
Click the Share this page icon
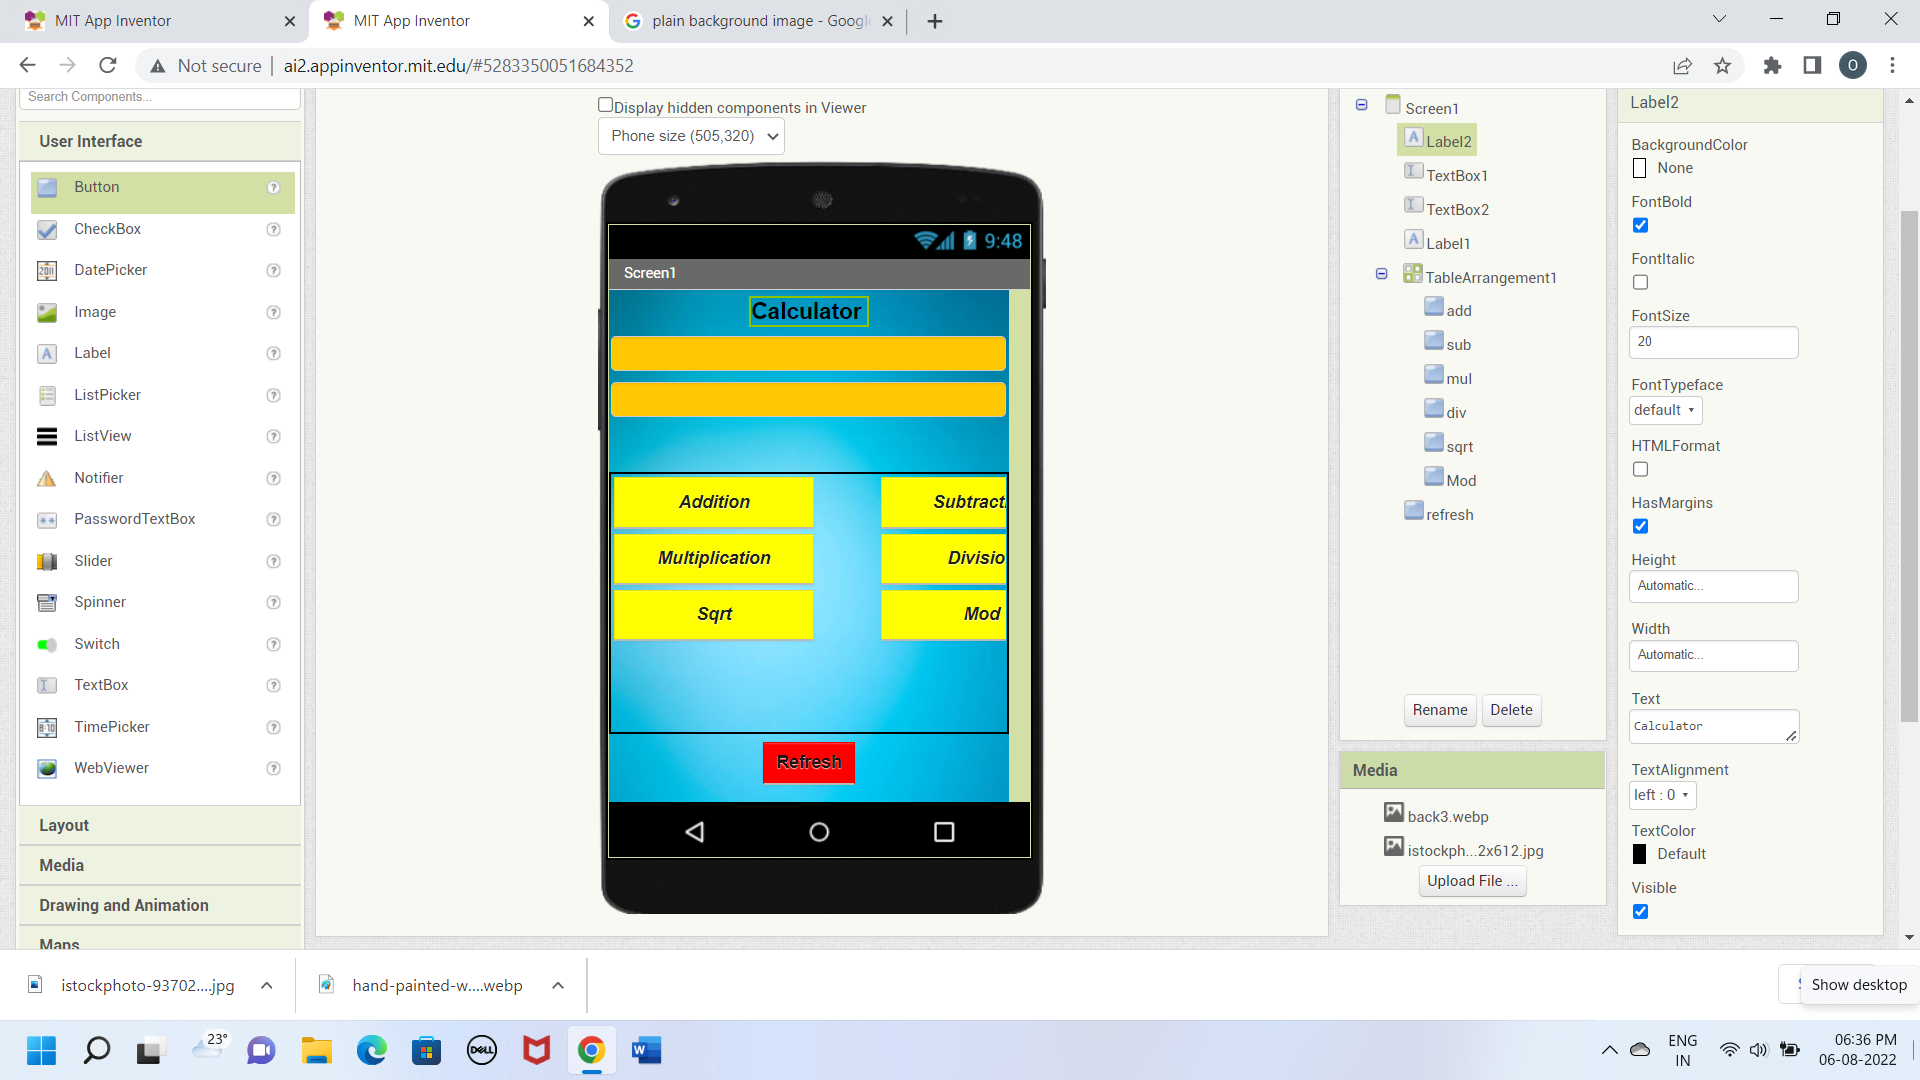click(1682, 66)
